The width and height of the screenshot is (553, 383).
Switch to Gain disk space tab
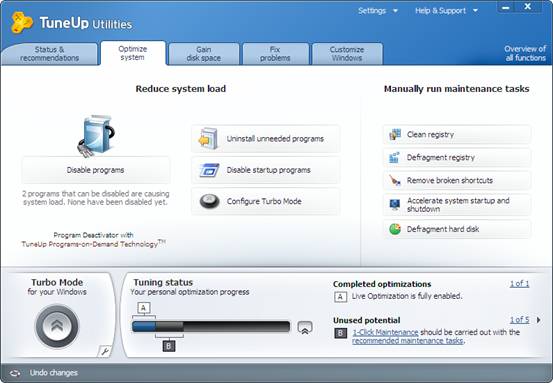tap(204, 54)
